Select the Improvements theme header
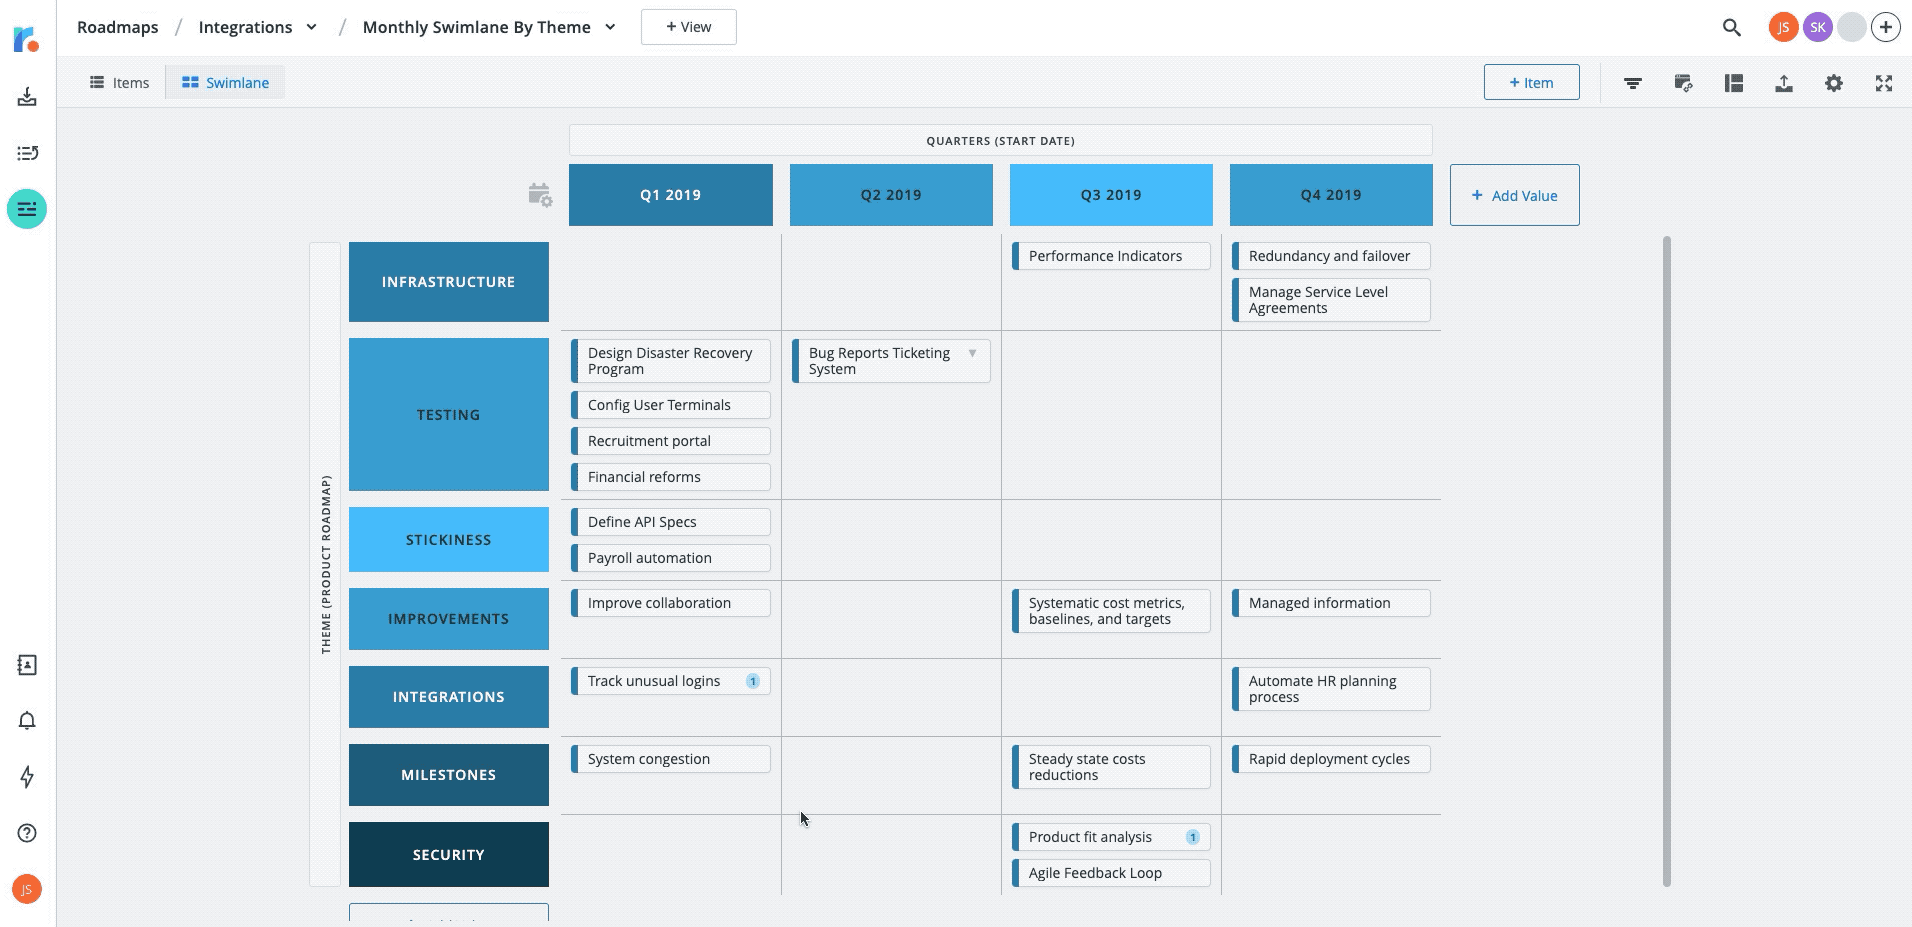 (449, 619)
